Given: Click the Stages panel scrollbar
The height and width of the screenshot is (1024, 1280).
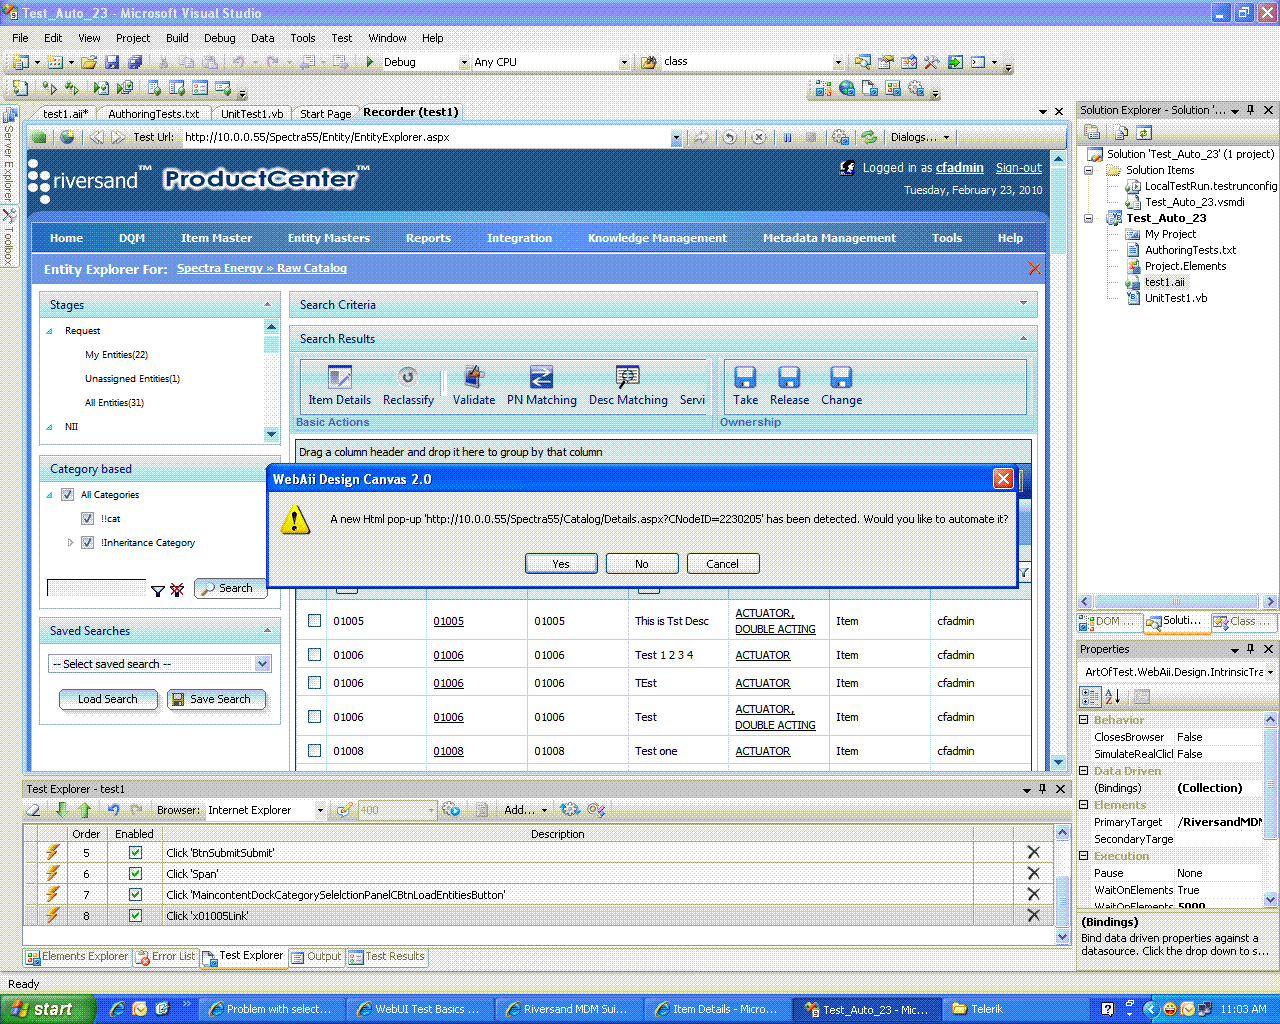Looking at the screenshot, I should 271,380.
